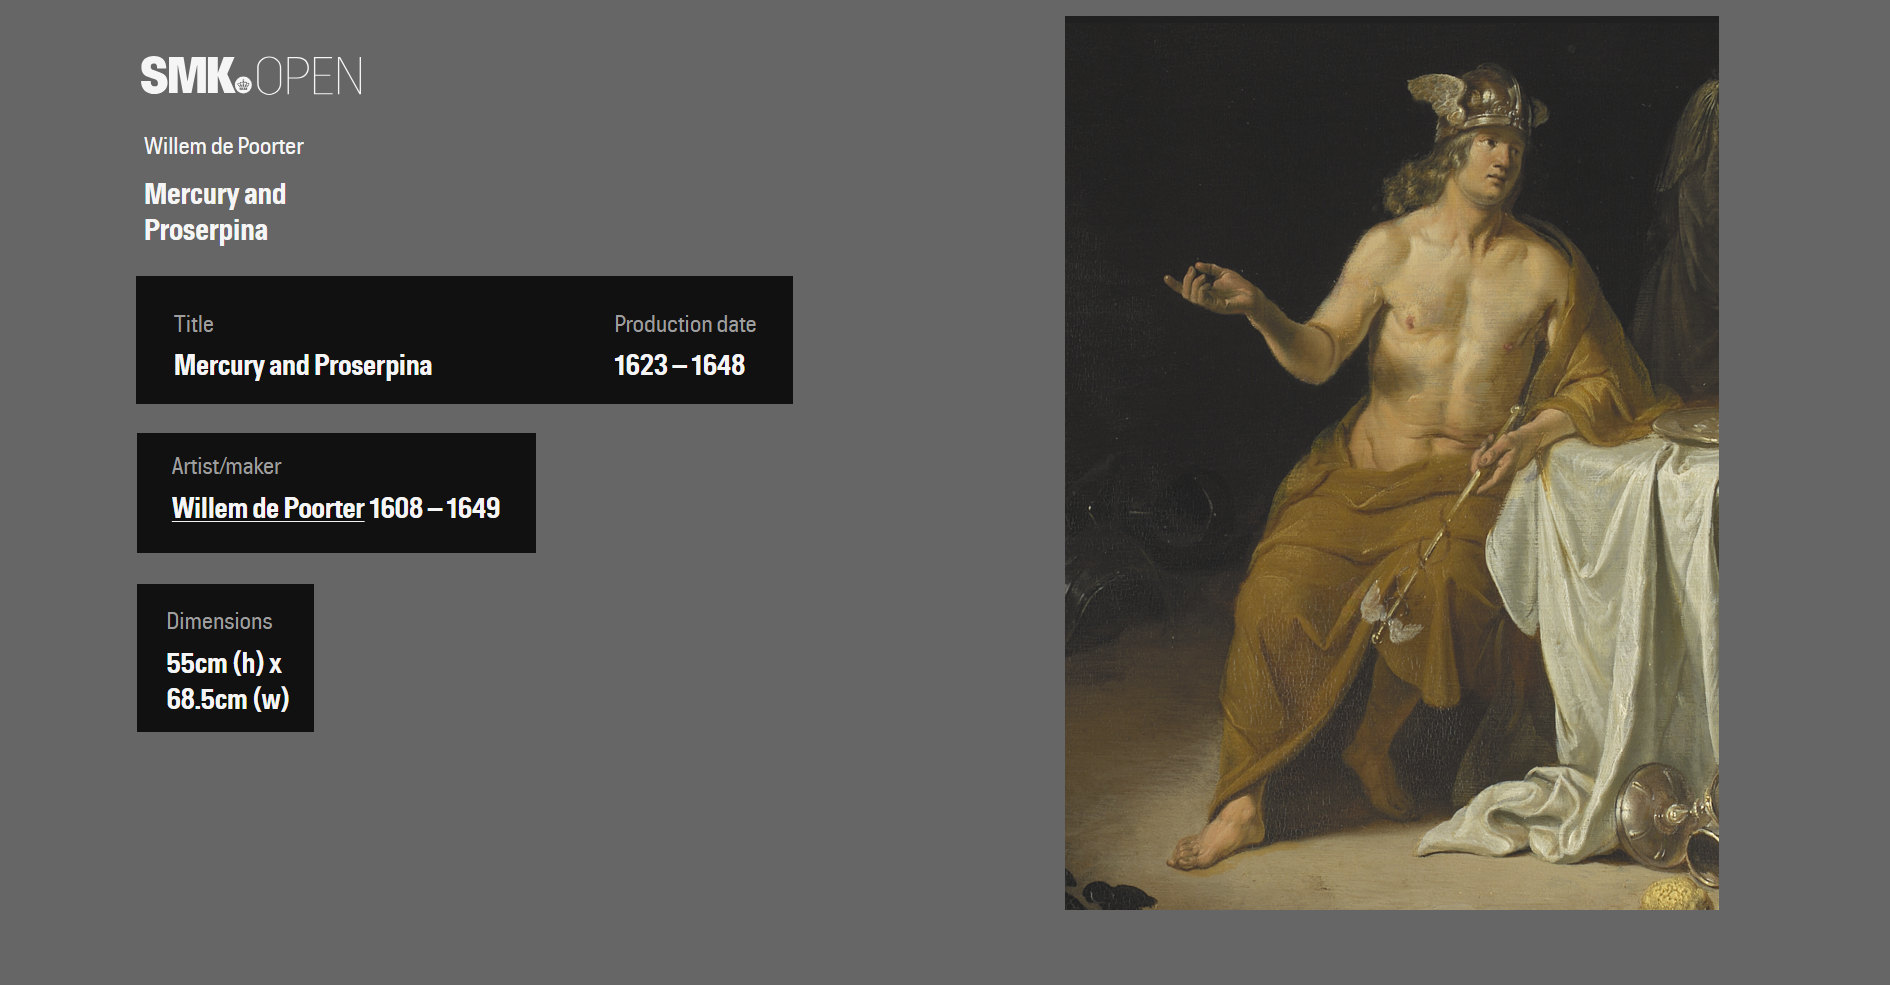
Task: Click the Production date label
Action: [x=685, y=324]
